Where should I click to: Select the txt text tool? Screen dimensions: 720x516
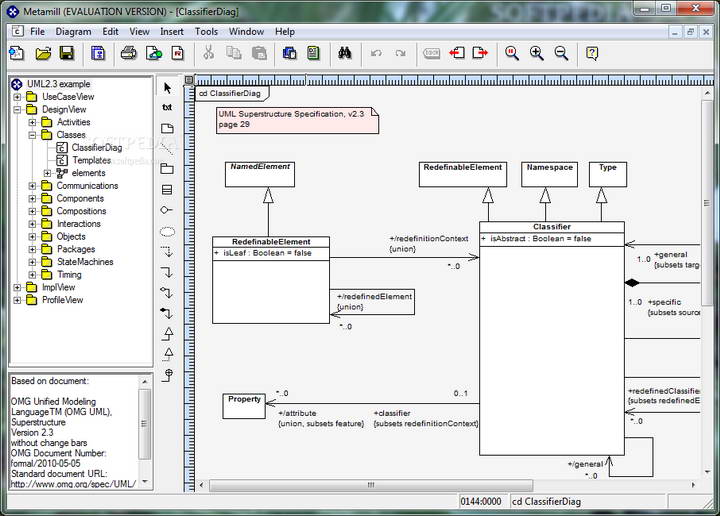pyautogui.click(x=167, y=107)
